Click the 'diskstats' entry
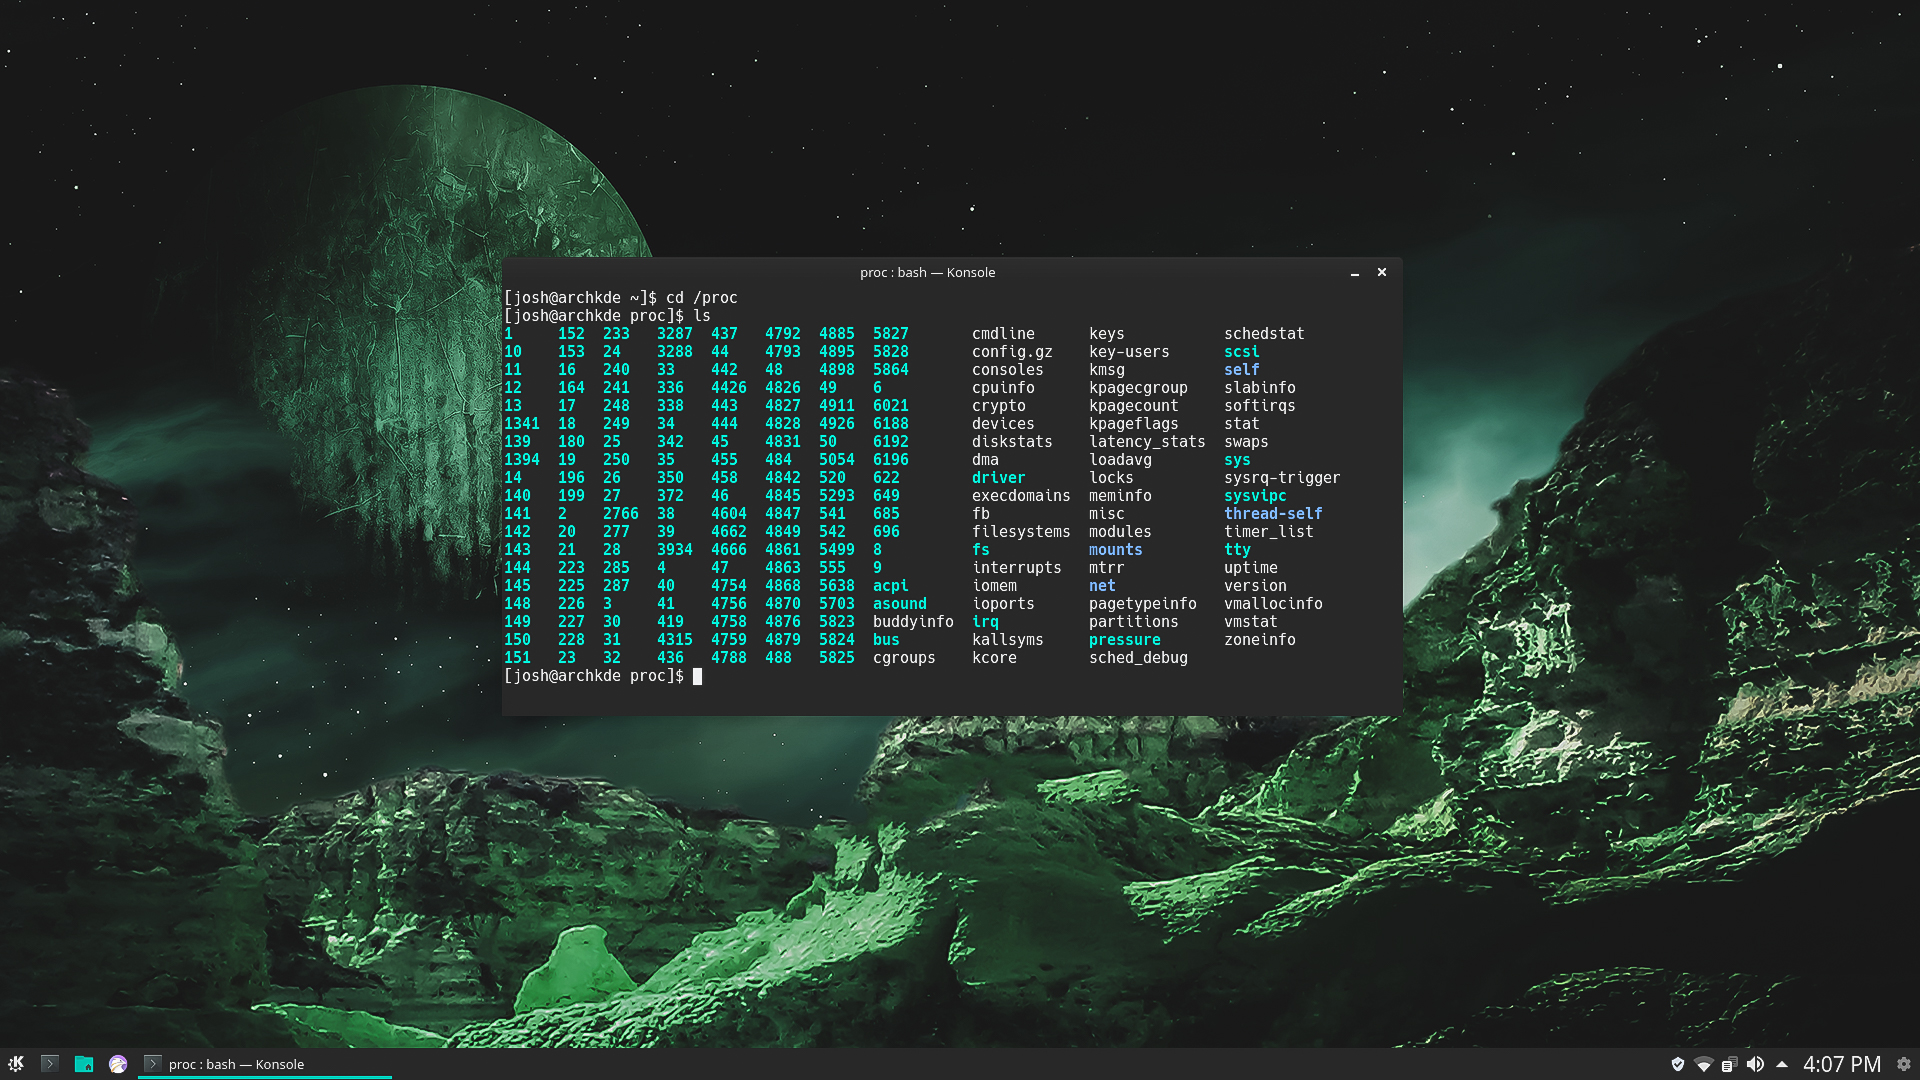The height and width of the screenshot is (1080, 1920). click(x=1012, y=442)
